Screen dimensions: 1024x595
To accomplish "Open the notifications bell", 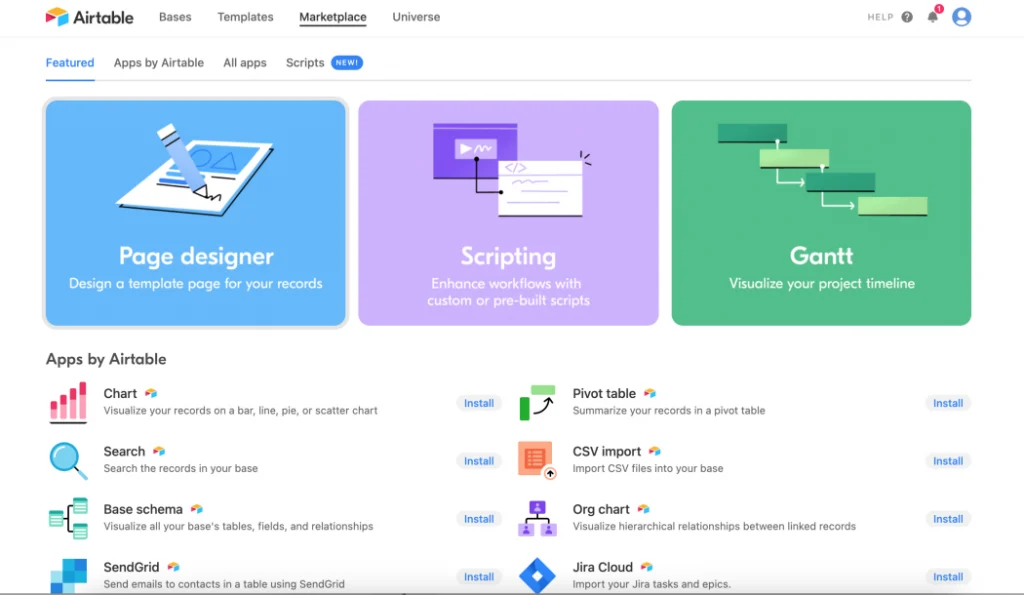I will 933,17.
